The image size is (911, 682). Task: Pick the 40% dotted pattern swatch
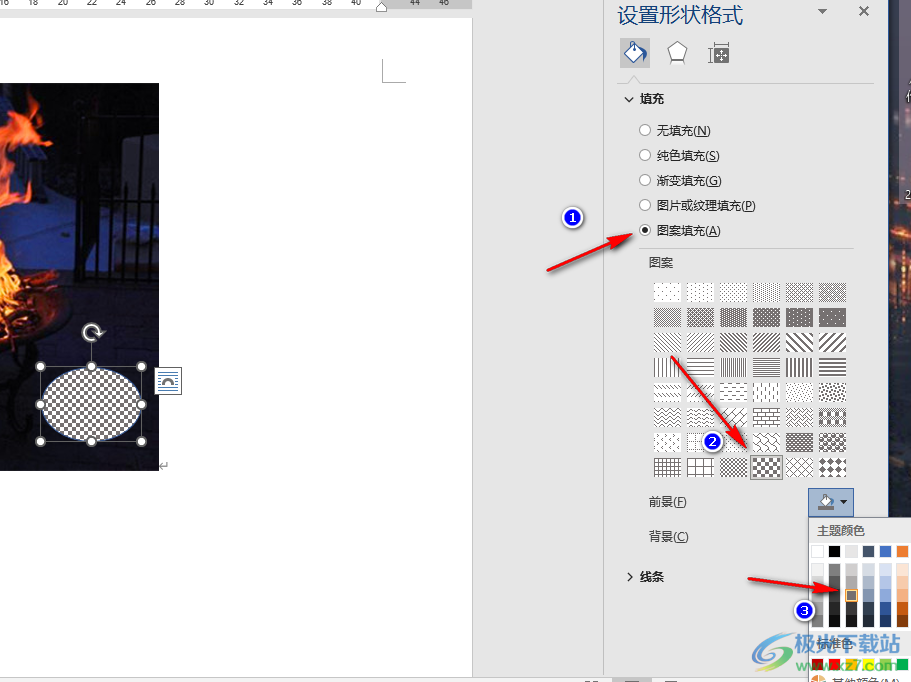[x=833, y=292]
